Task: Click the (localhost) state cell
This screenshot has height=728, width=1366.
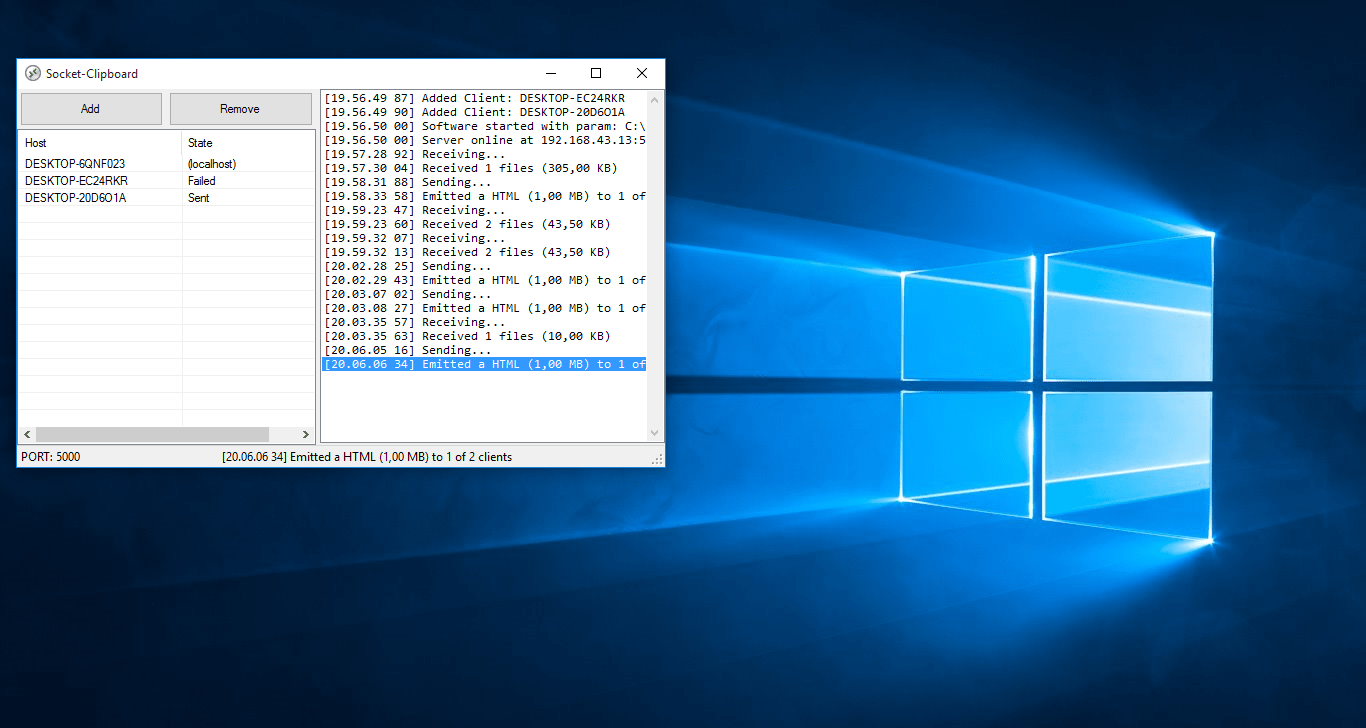Action: tap(212, 164)
